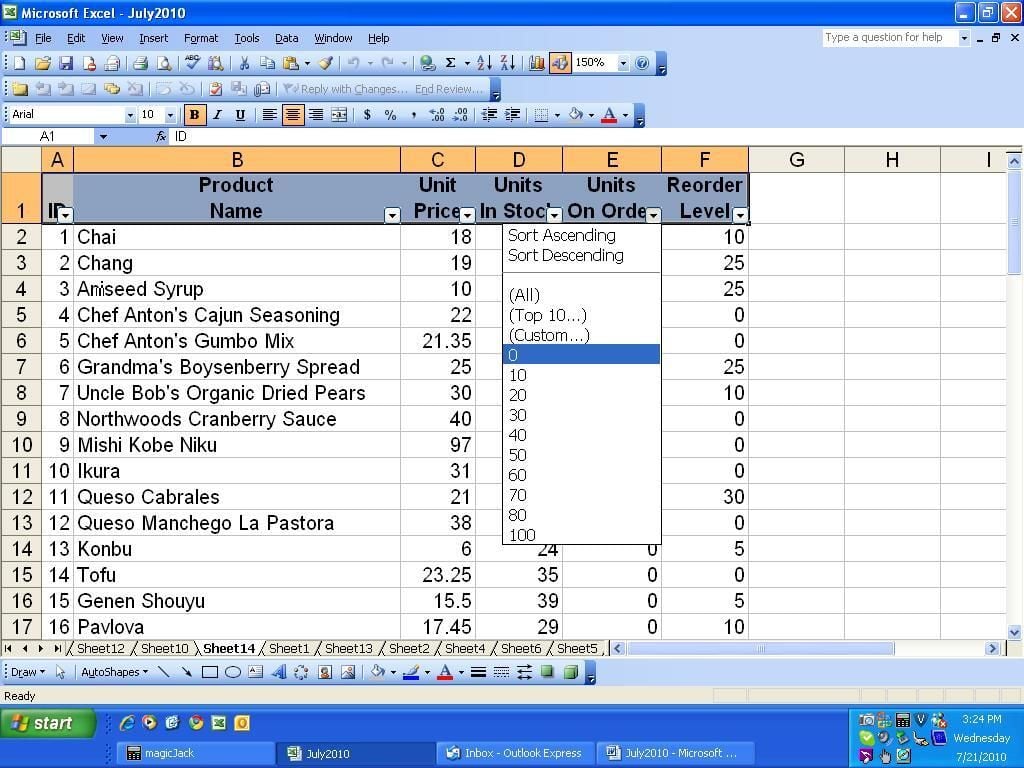Open Fill Color paint bucket on Formatting toolbar
This screenshot has height=768, width=1024.
[575, 115]
